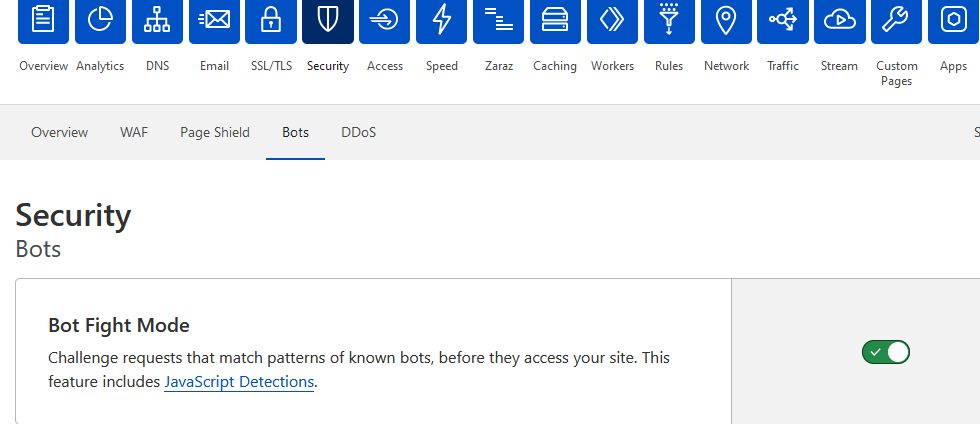Select the Access icon
This screenshot has height=424, width=980.
pyautogui.click(x=384, y=20)
